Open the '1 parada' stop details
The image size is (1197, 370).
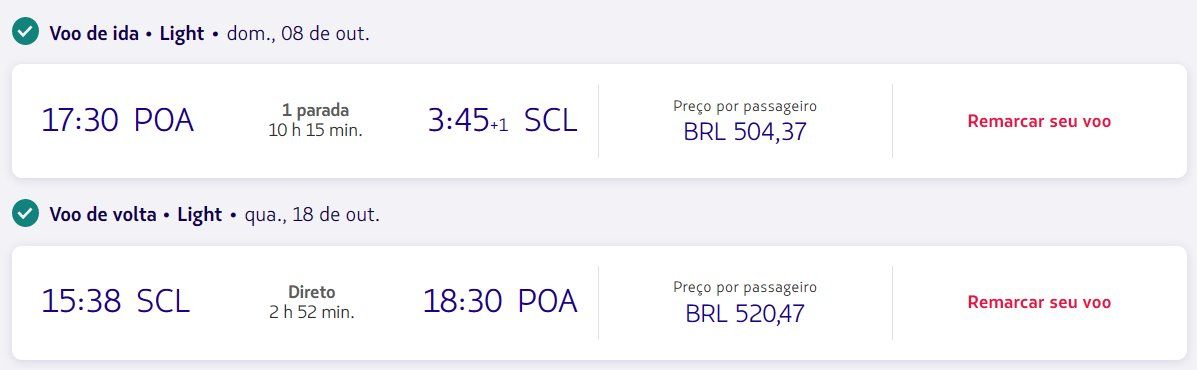point(315,111)
